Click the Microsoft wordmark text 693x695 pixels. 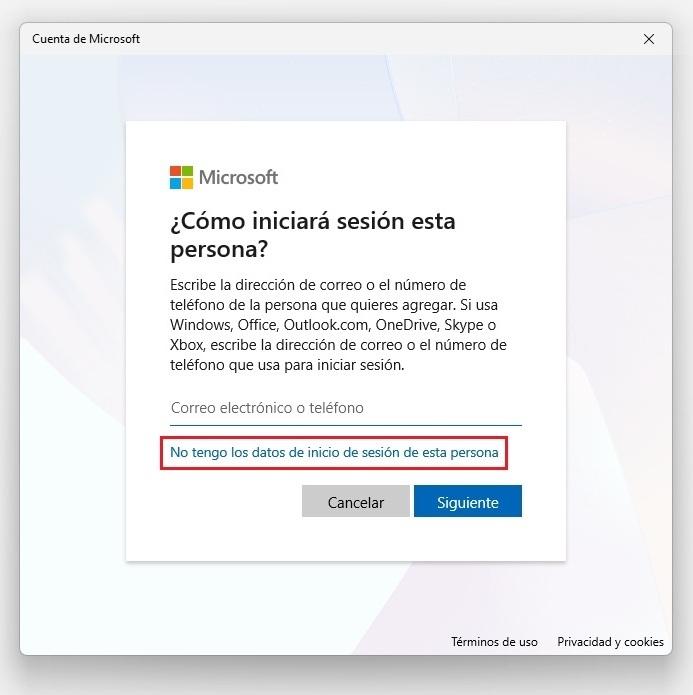238,177
